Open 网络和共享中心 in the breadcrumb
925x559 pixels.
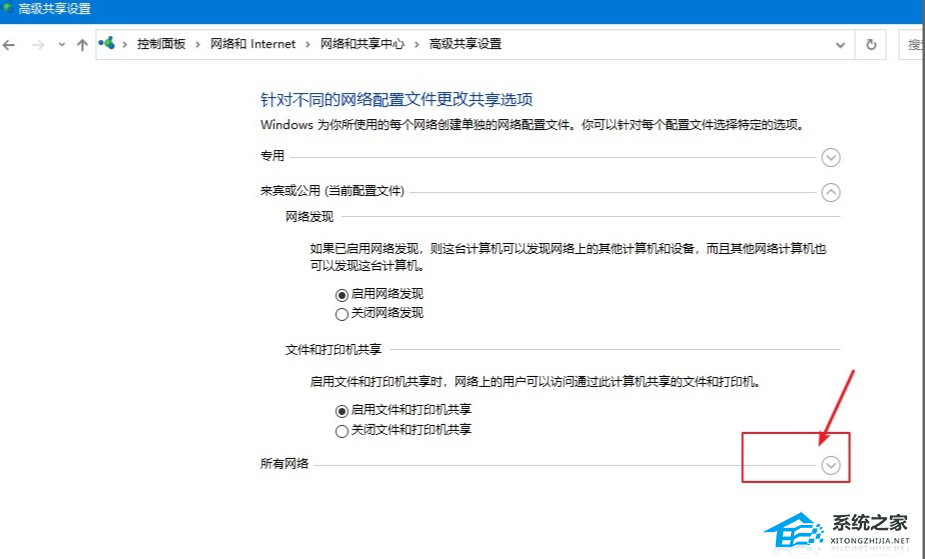(x=362, y=44)
